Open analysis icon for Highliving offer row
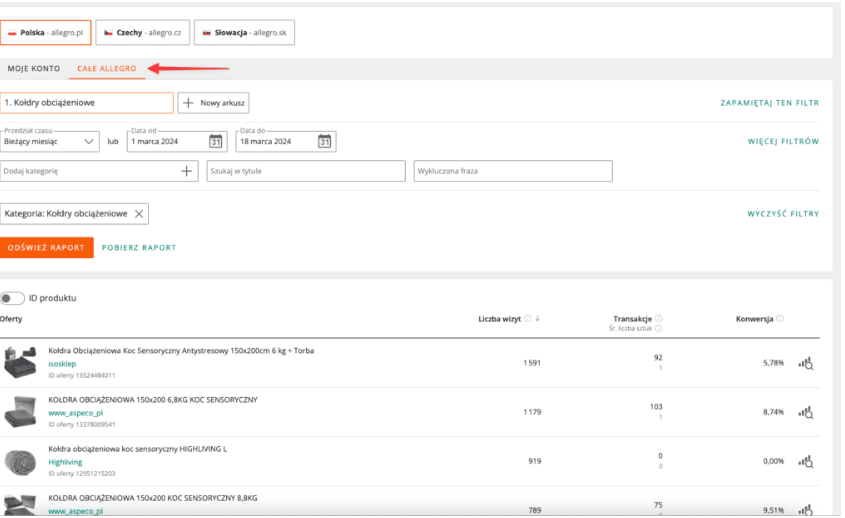This screenshot has width=845, height=518. (806, 461)
